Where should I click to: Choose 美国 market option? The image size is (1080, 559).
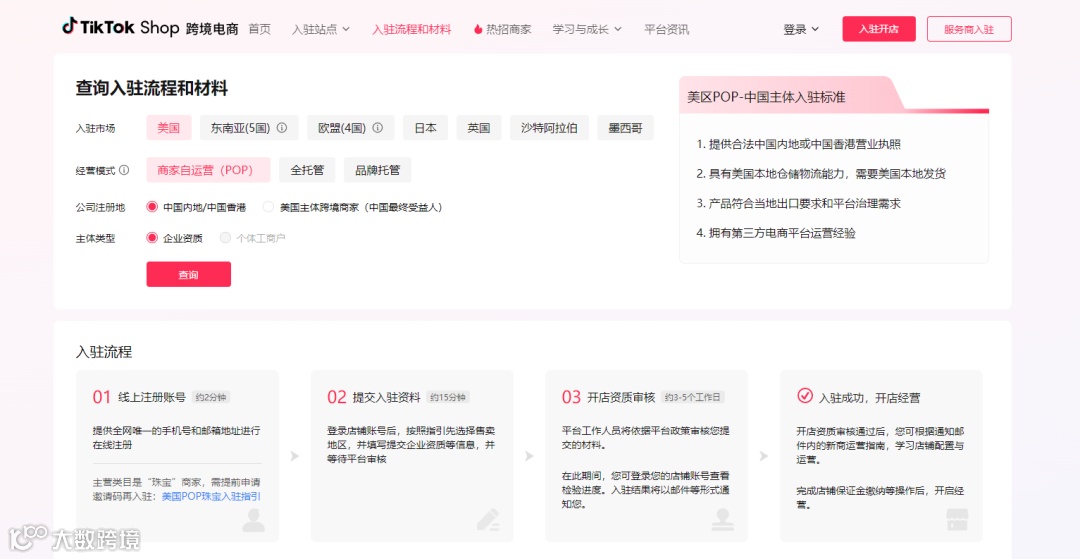[169, 128]
